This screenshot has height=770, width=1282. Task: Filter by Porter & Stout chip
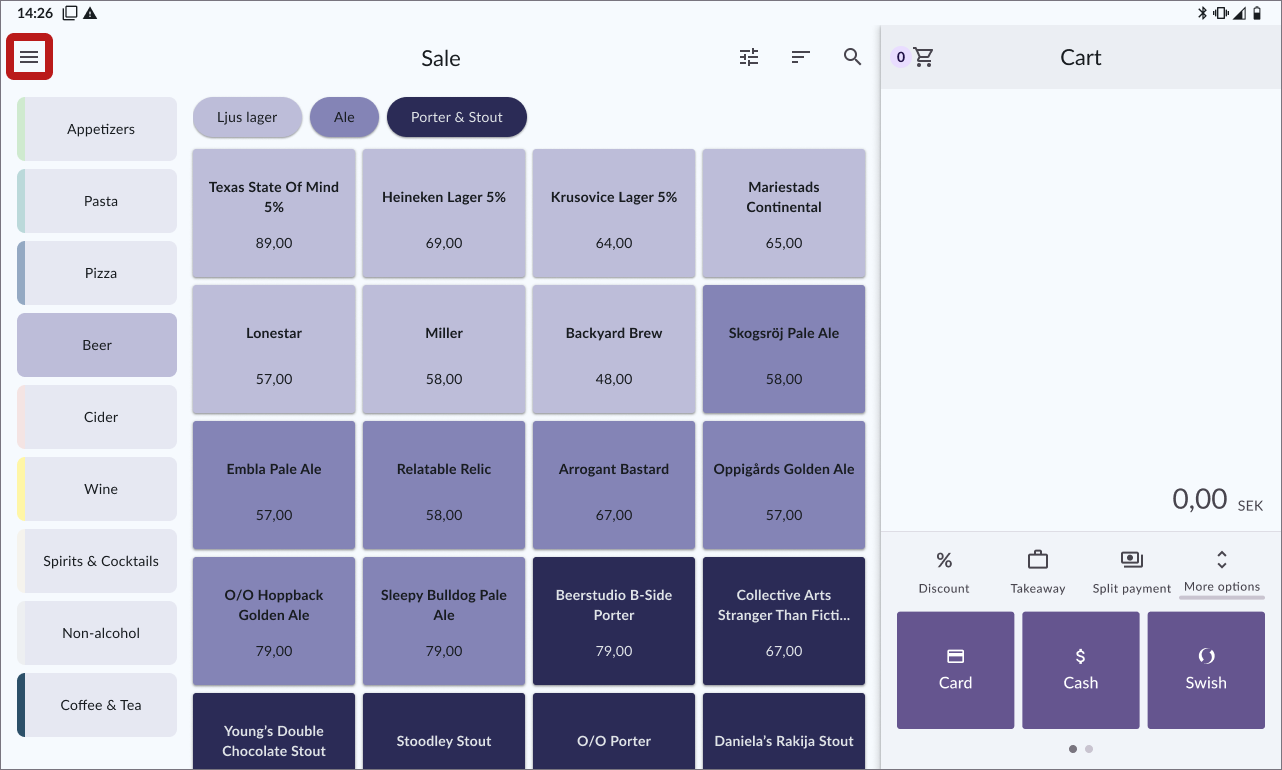(x=457, y=117)
